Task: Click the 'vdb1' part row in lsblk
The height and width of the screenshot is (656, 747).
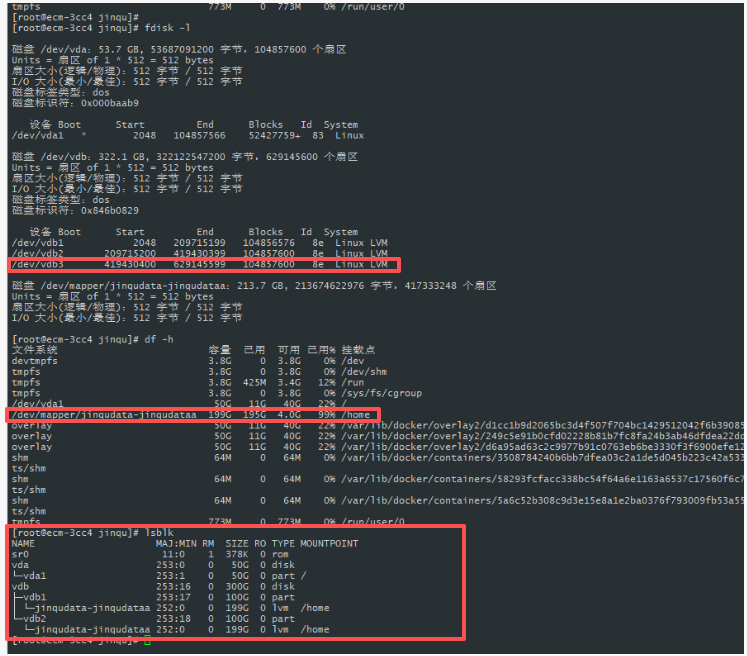Action: [x=153, y=597]
